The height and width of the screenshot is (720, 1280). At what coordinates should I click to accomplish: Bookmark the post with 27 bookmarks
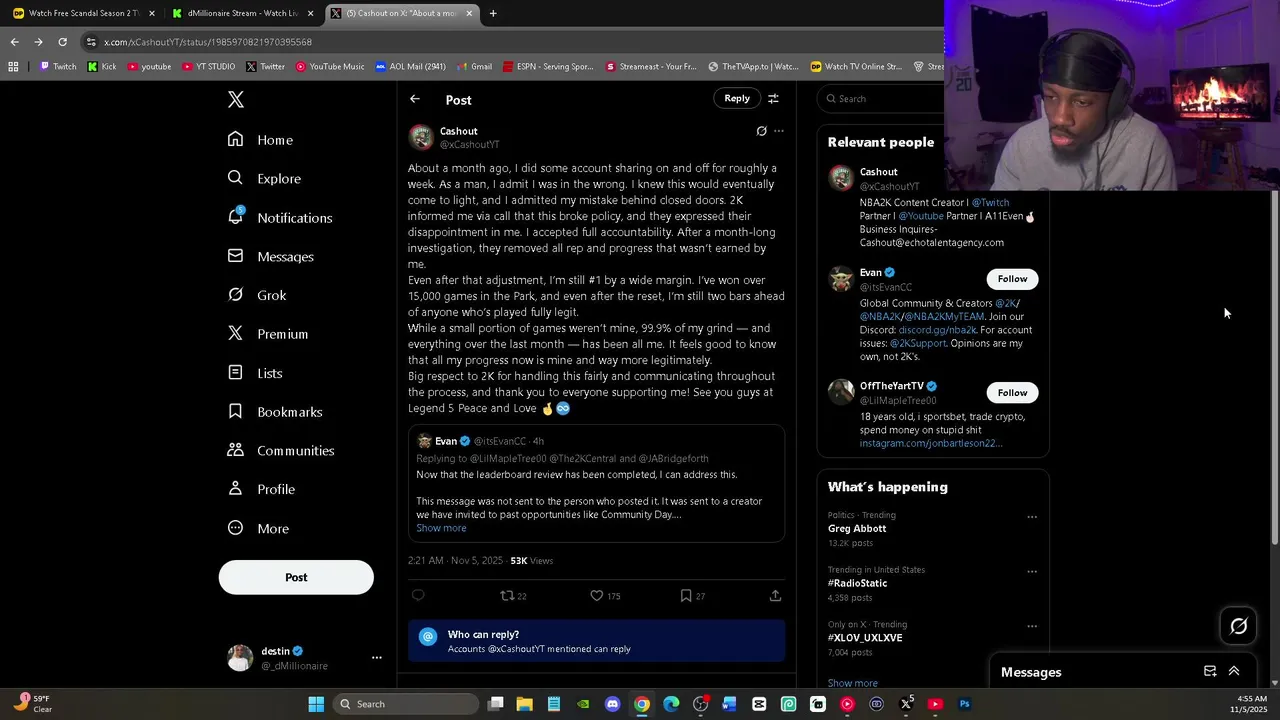[x=693, y=595]
